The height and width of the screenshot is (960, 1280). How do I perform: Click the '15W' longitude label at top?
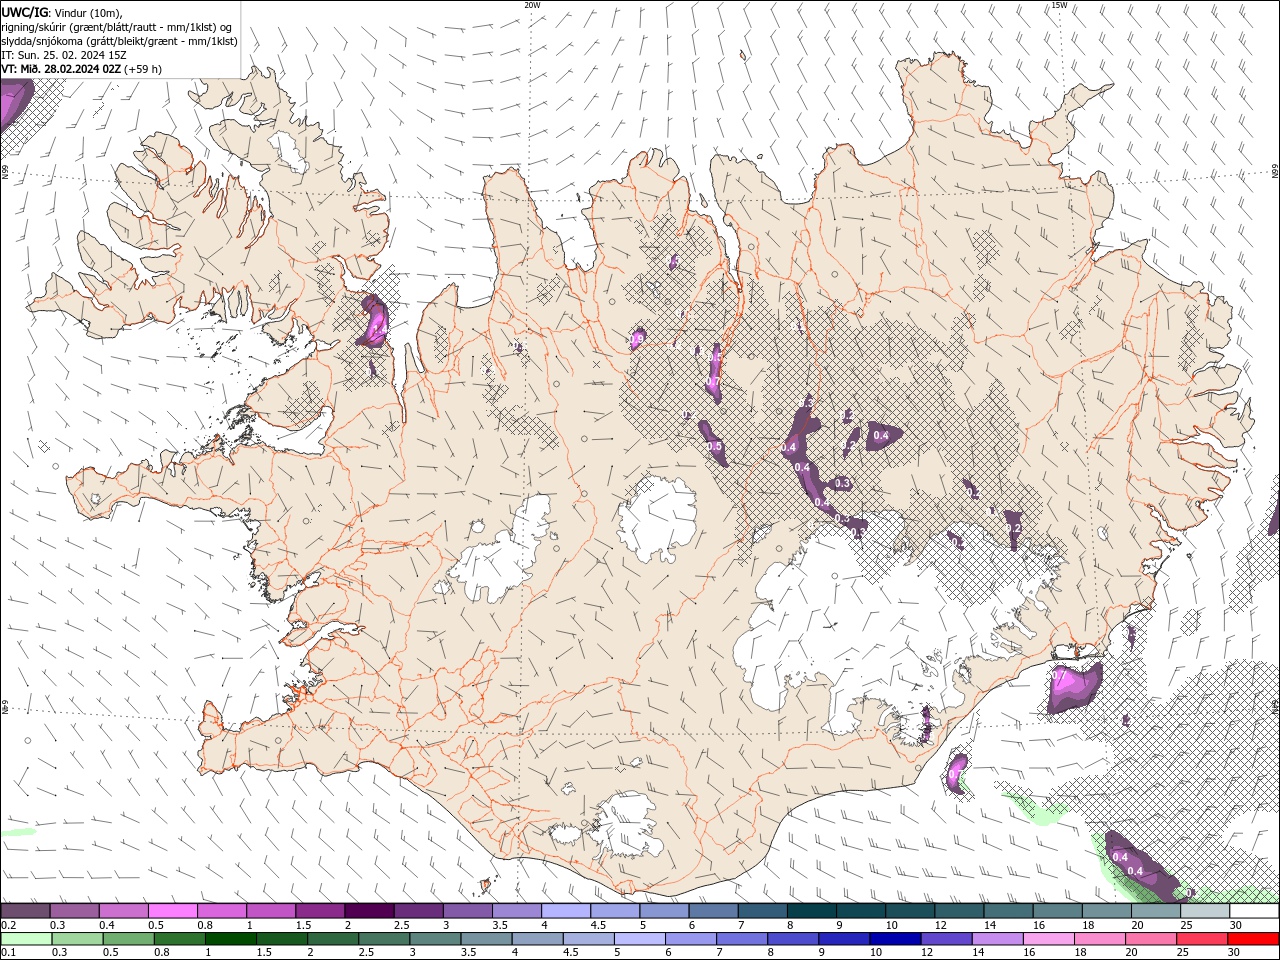coord(1059,5)
